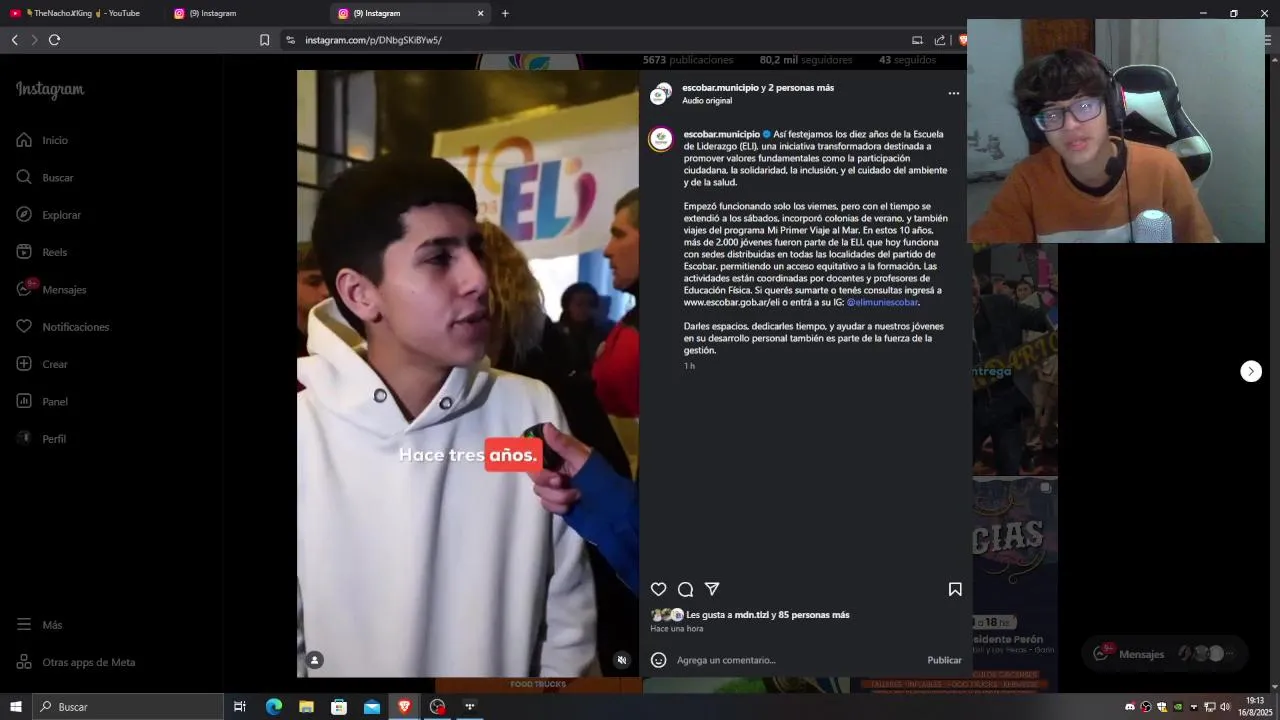Open the Mail app from taskbar
The width and height of the screenshot is (1280, 720).
372,706
